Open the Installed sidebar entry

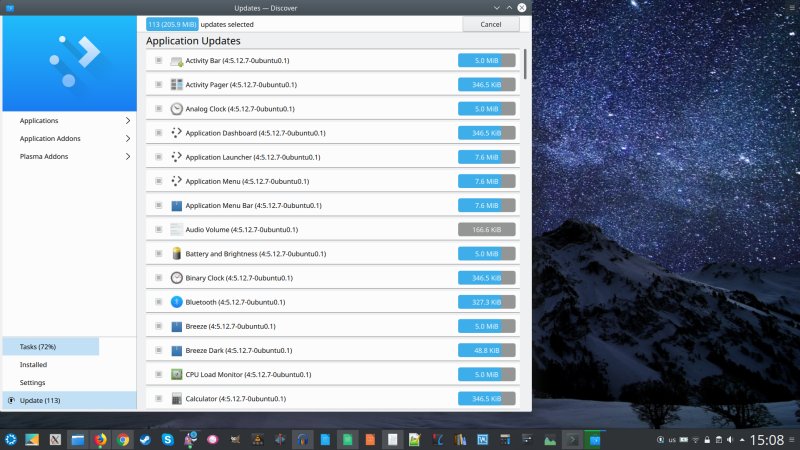tap(69, 364)
